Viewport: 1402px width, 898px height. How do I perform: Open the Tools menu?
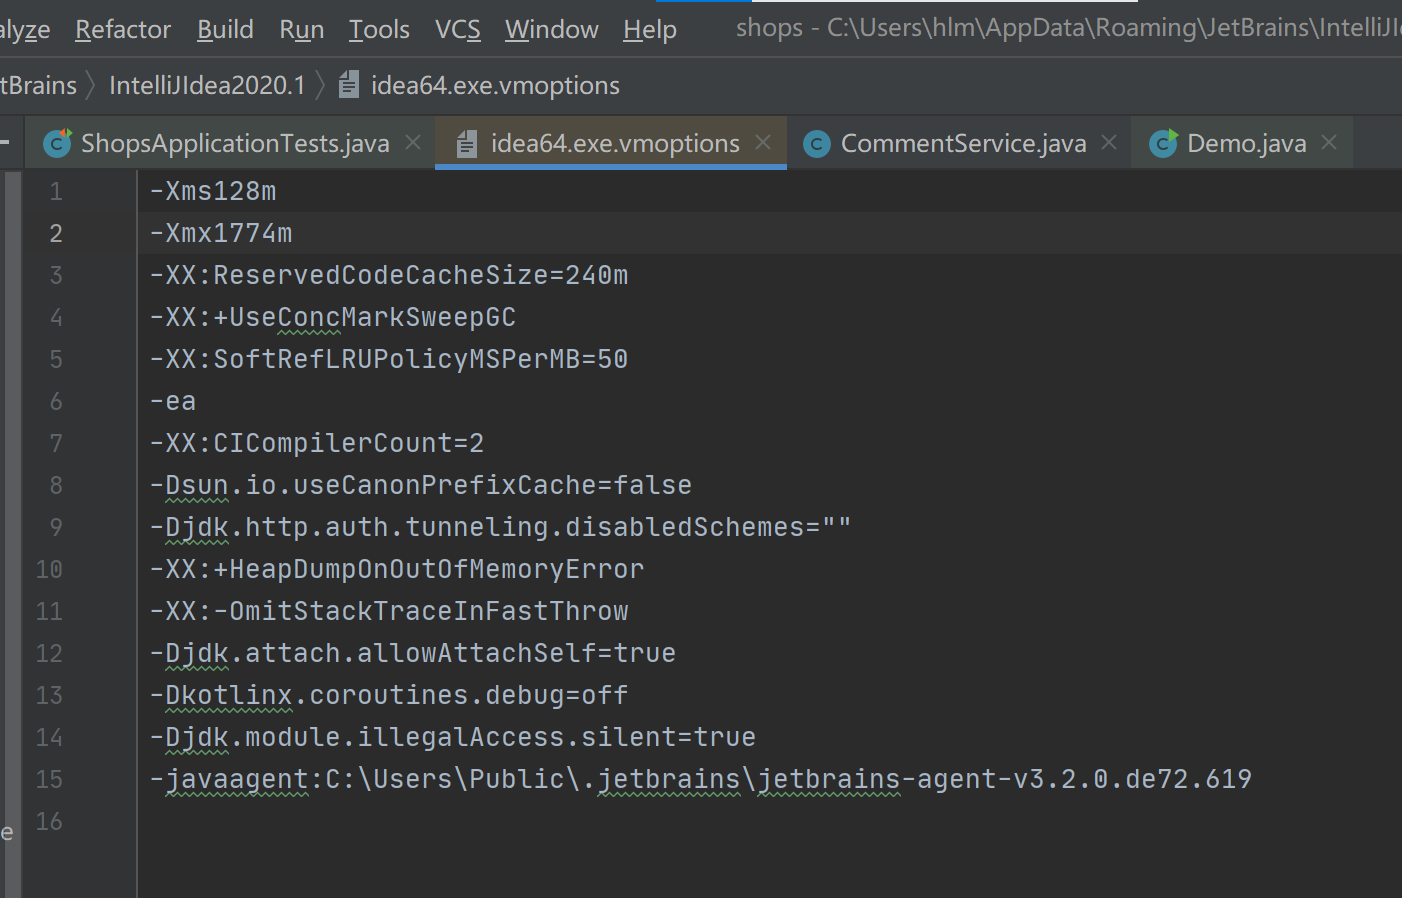click(379, 30)
